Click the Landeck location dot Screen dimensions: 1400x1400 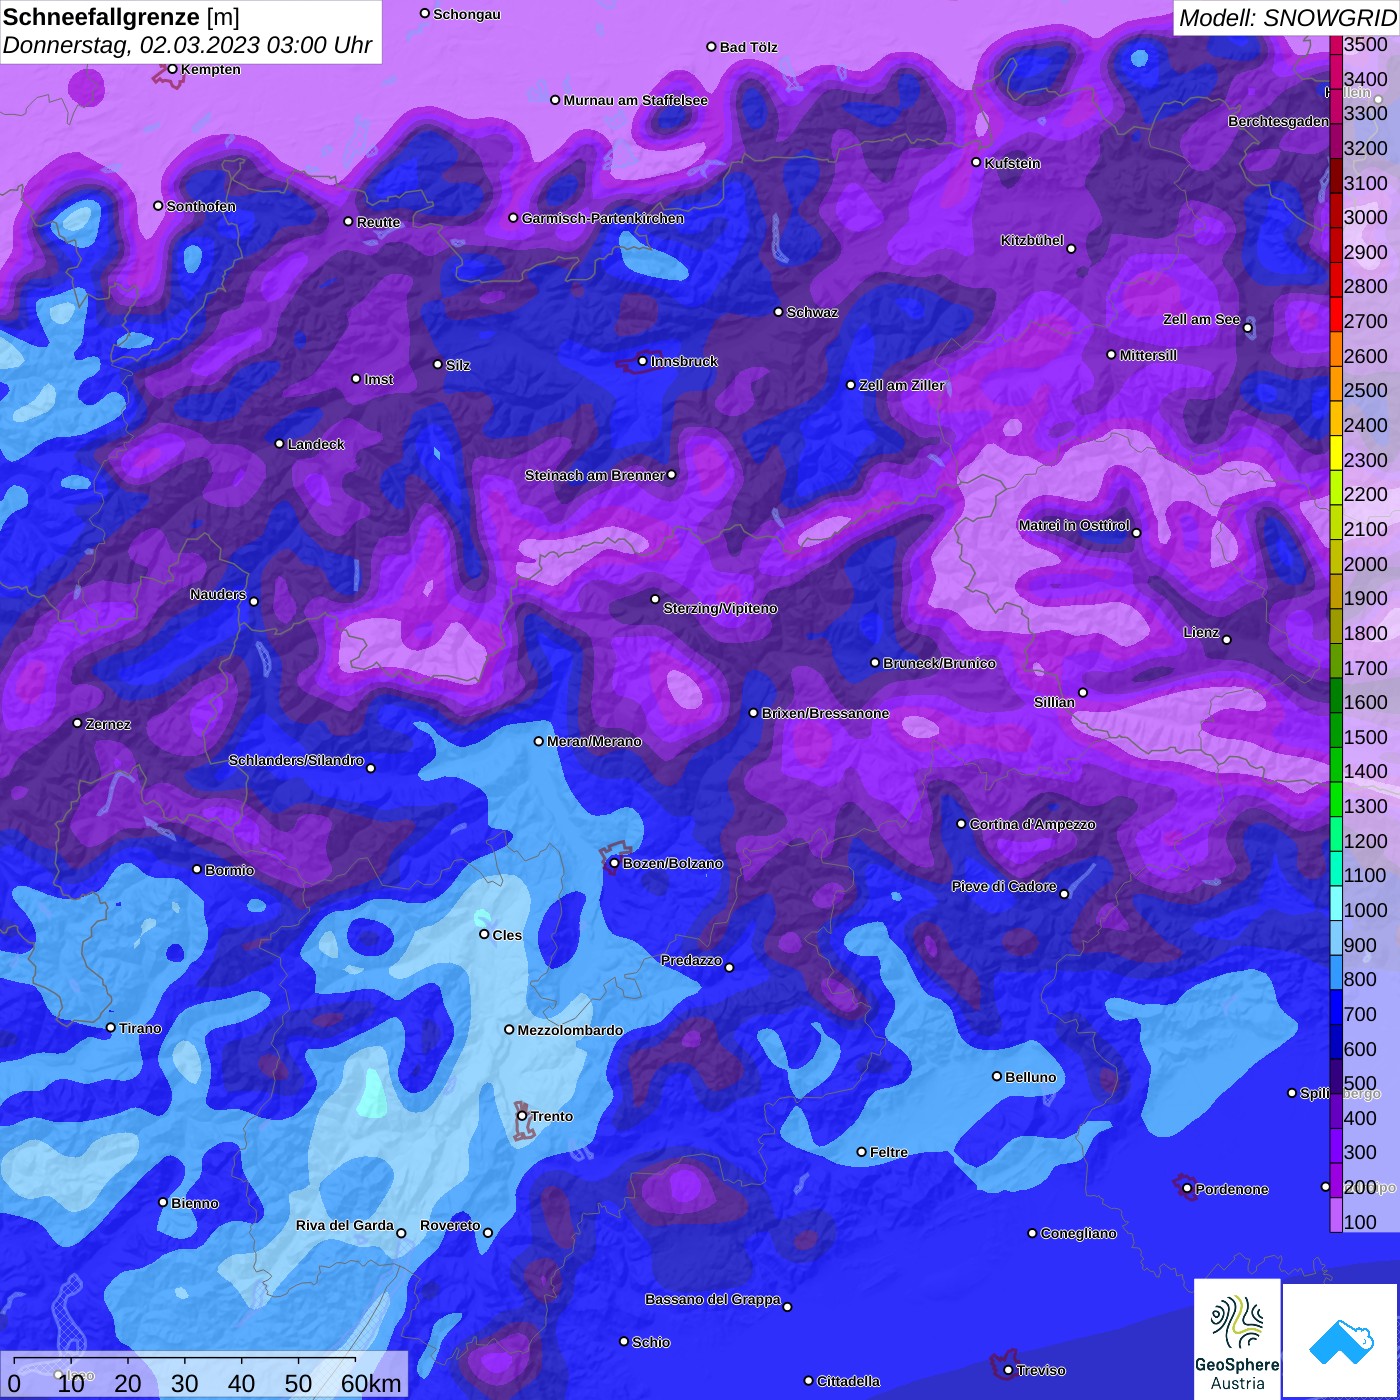279,444
